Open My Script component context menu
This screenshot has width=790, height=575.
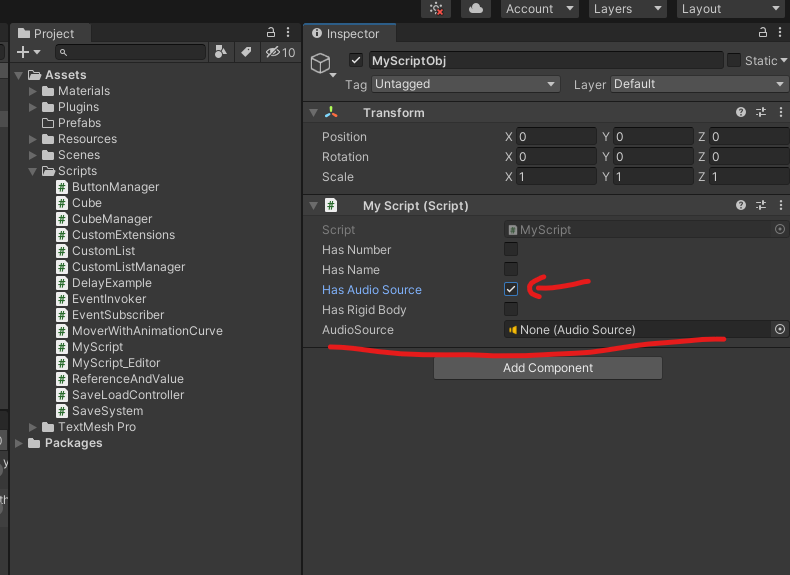781,205
